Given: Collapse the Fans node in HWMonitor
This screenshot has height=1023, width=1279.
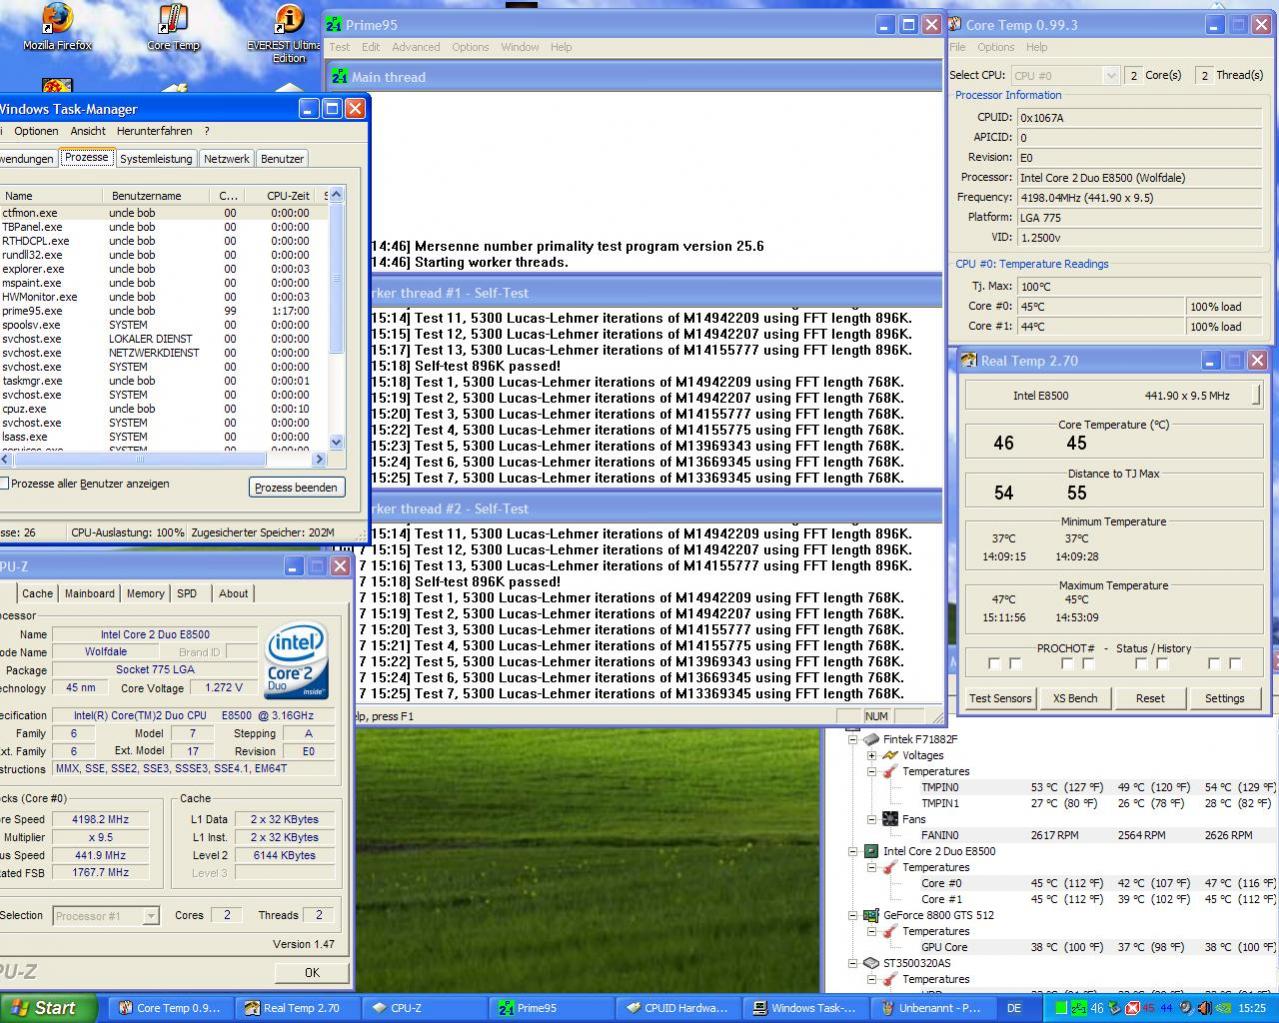Looking at the screenshot, I should pyautogui.click(x=872, y=819).
